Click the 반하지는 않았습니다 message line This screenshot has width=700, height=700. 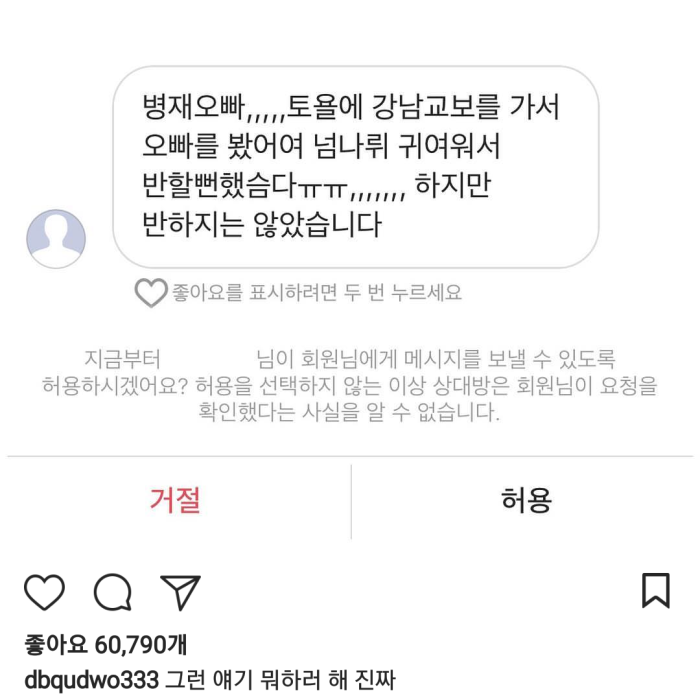[x=262, y=224]
